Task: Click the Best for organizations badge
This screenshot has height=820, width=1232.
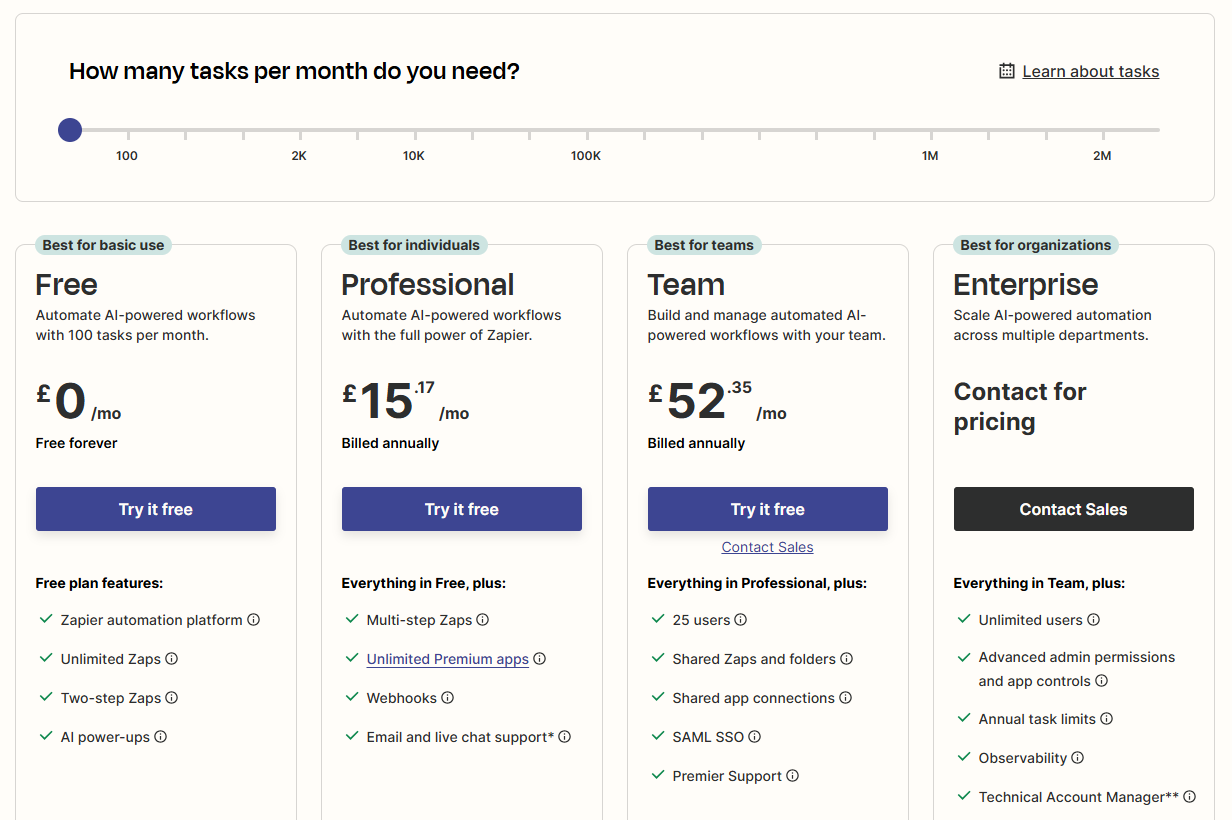Action: (x=1036, y=245)
